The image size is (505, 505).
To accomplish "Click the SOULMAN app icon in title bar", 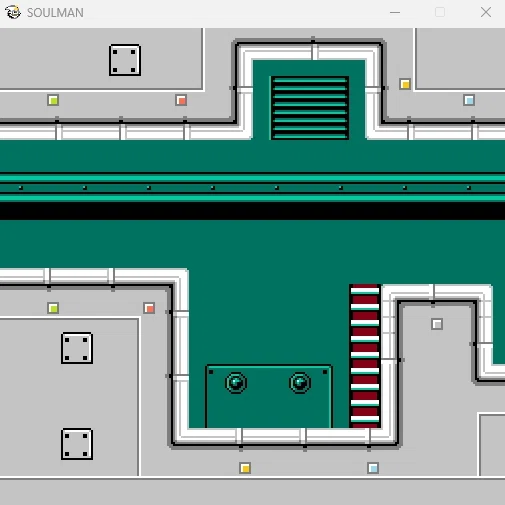I will tap(13, 12).
